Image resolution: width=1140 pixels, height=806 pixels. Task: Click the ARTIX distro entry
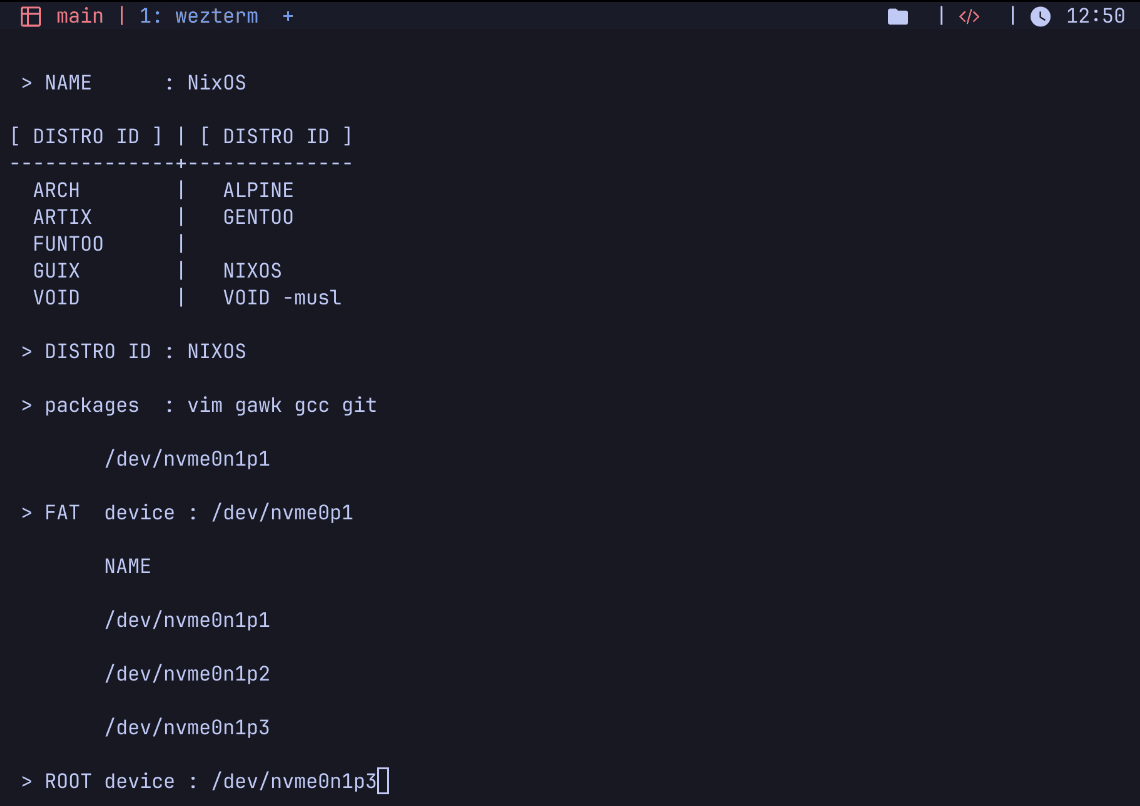(62, 217)
